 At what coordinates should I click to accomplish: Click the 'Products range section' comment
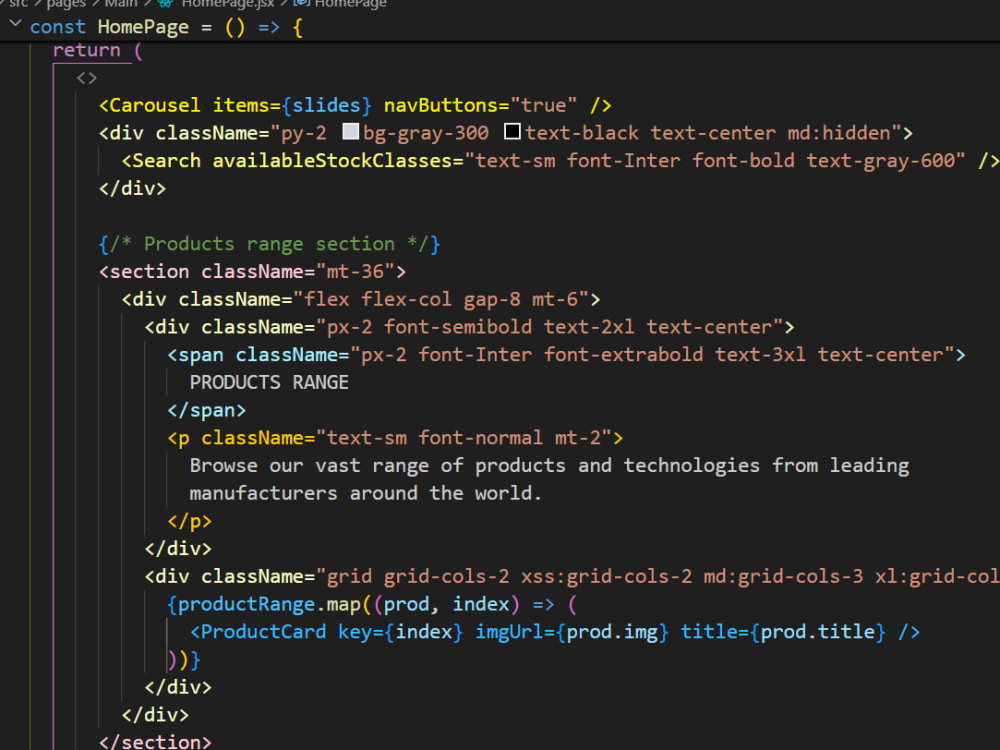(x=269, y=244)
